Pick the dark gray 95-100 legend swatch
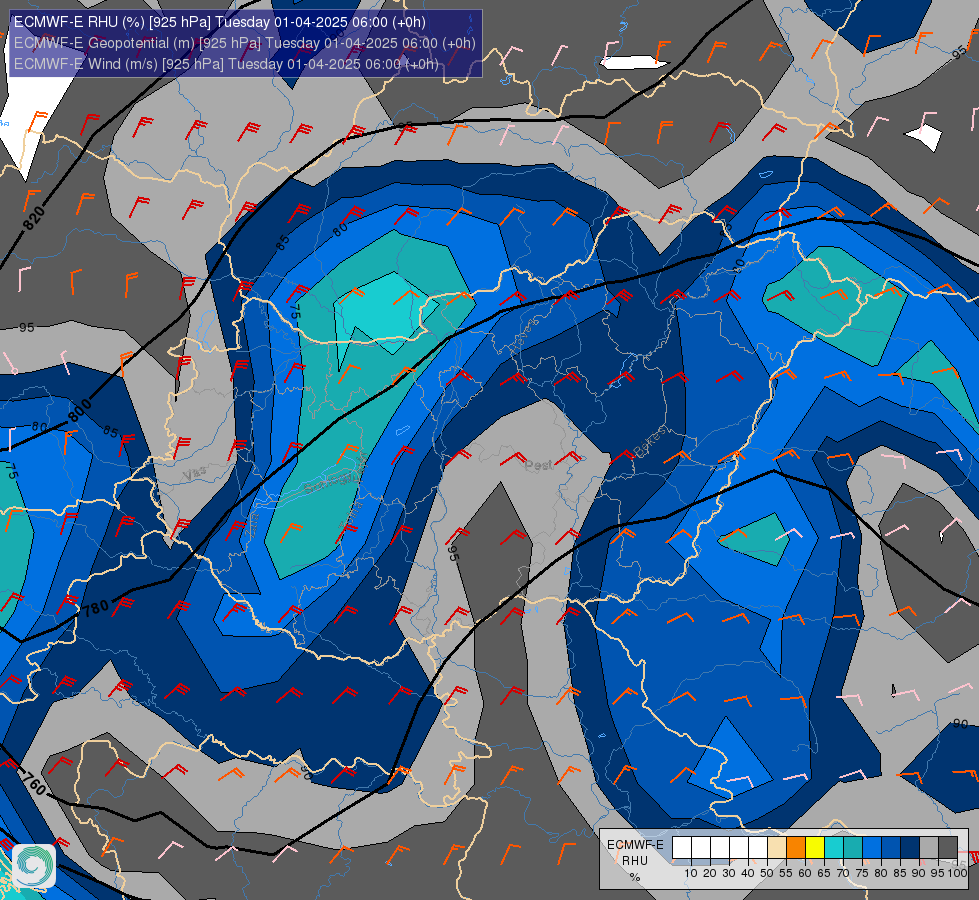The height and width of the screenshot is (900, 979). [948, 847]
